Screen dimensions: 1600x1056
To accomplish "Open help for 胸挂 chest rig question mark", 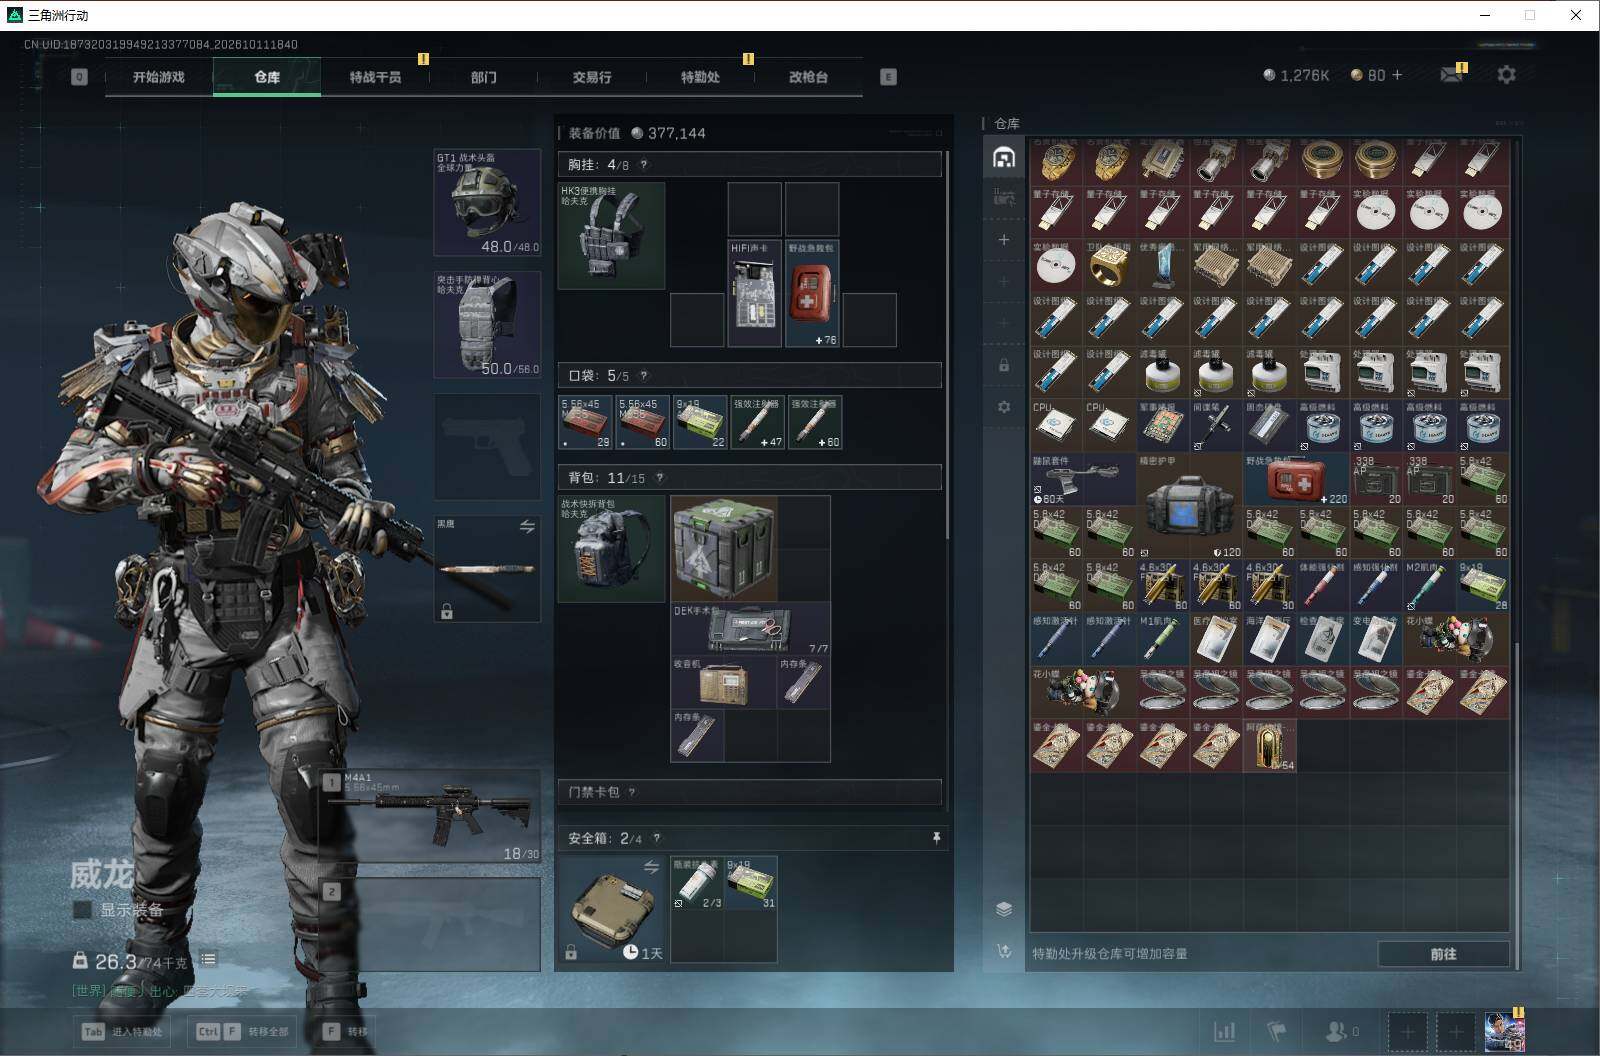I will coord(643,165).
